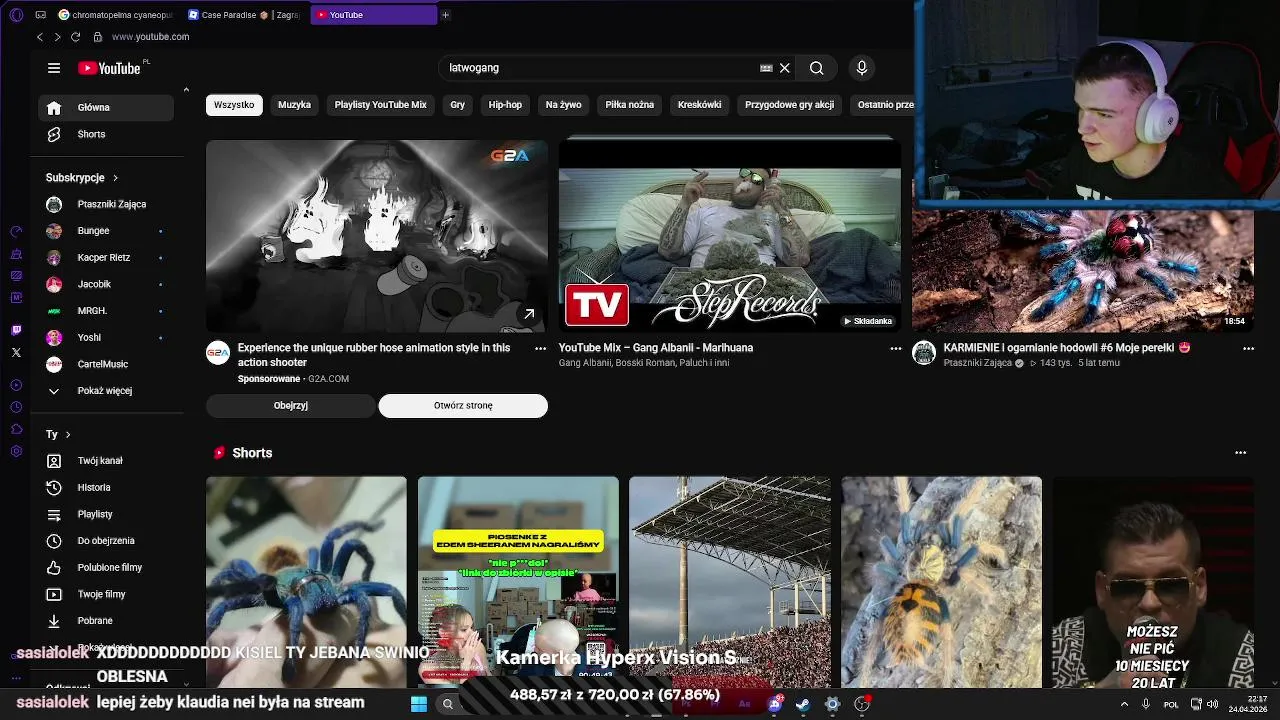Select the Playlisty YouTube Mix chip
Screen dimensions: 1280x720
380,105
